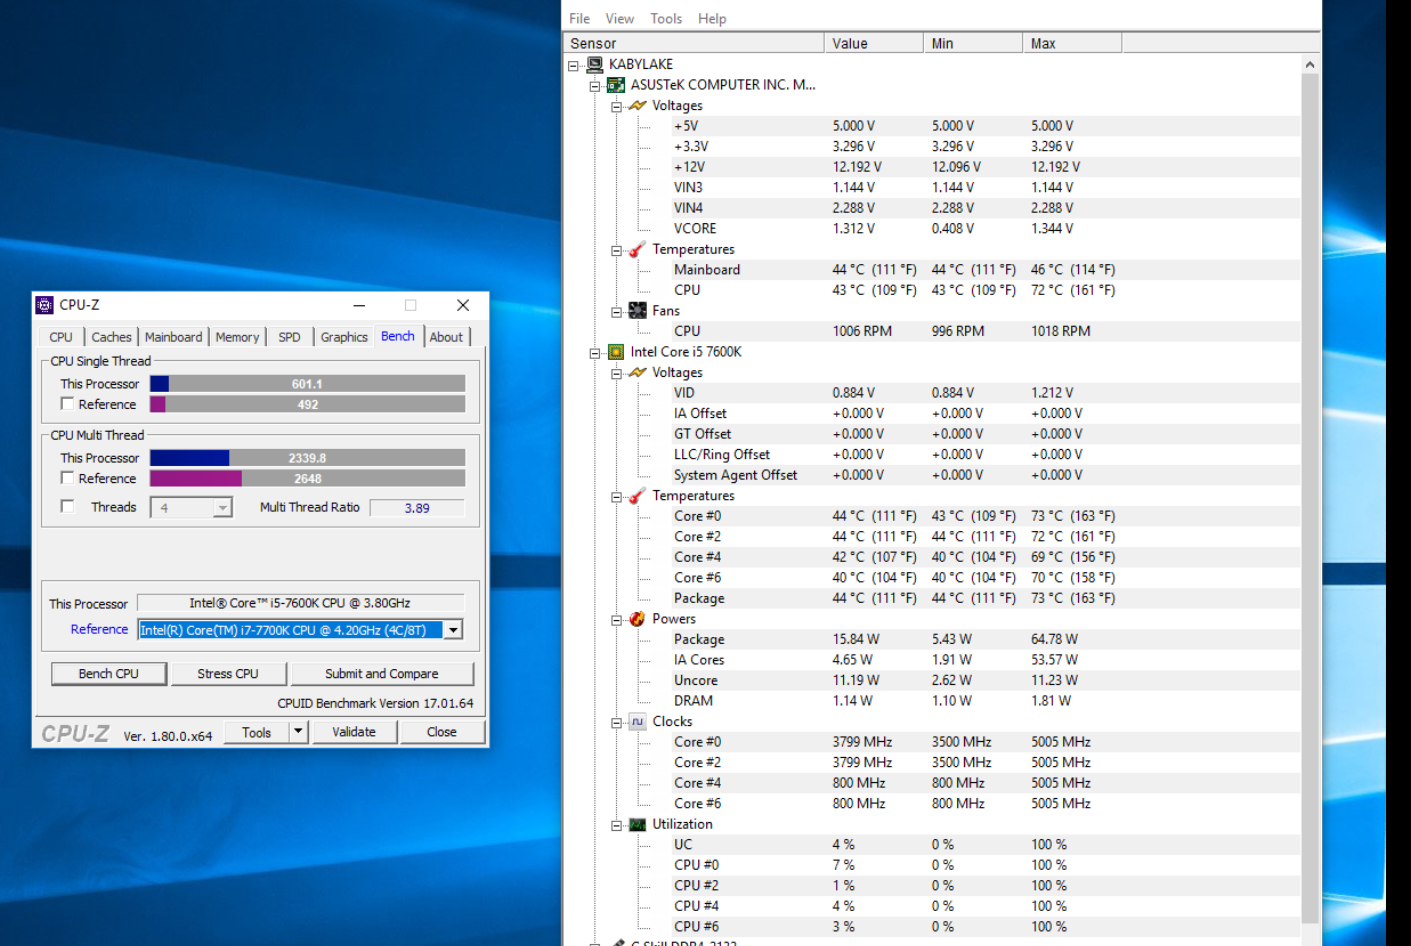
Task: Click the Tools button in CPU-Z
Action: (257, 732)
